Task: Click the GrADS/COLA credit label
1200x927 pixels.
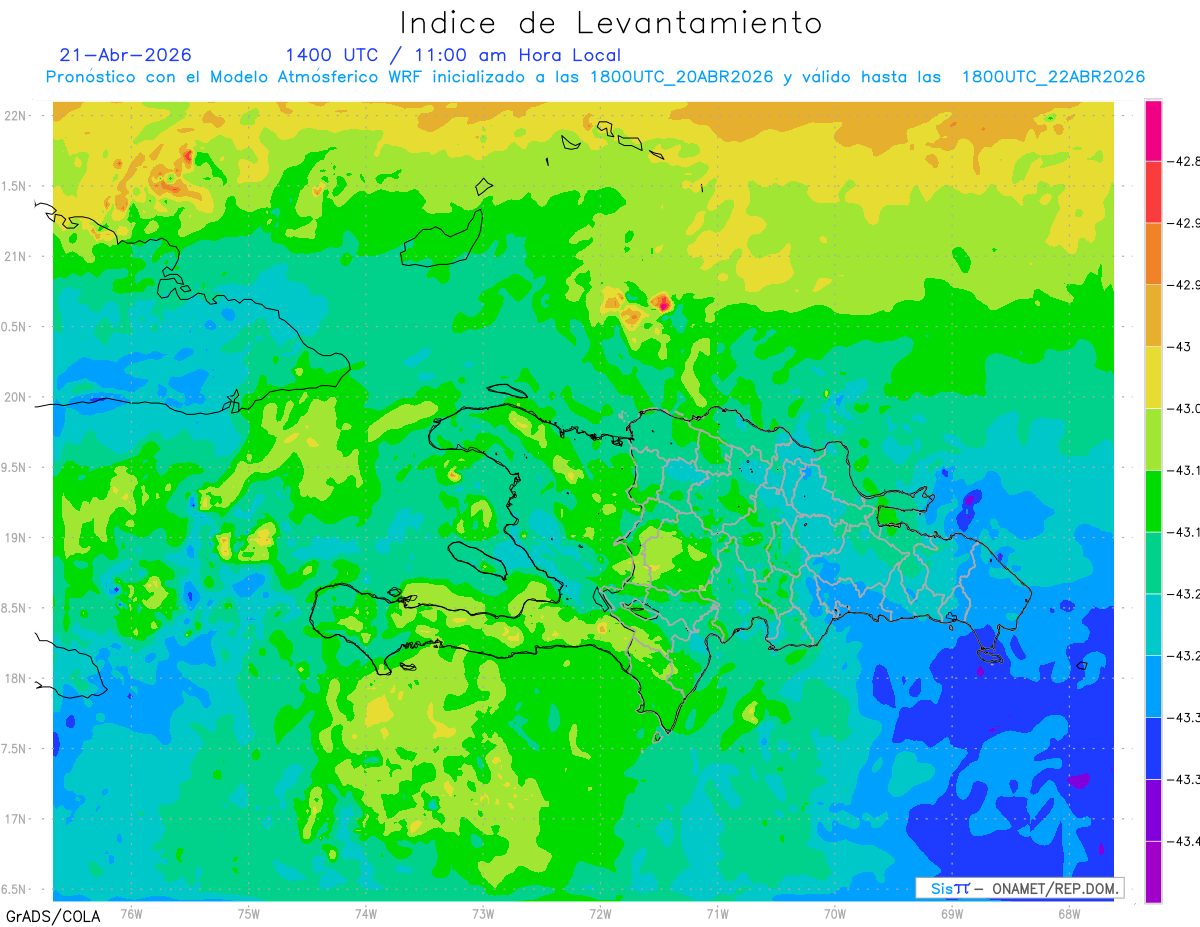Action: (46, 916)
